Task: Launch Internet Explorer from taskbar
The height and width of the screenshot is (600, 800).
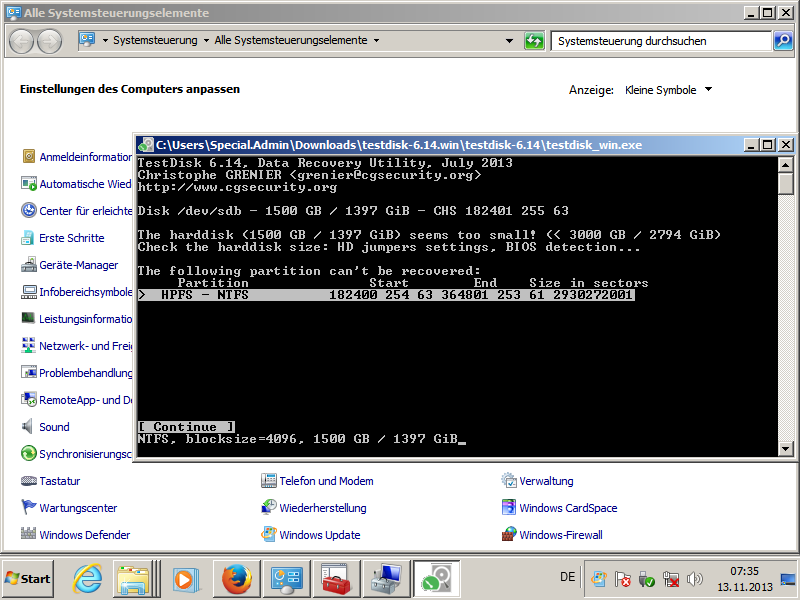Action: 87,579
